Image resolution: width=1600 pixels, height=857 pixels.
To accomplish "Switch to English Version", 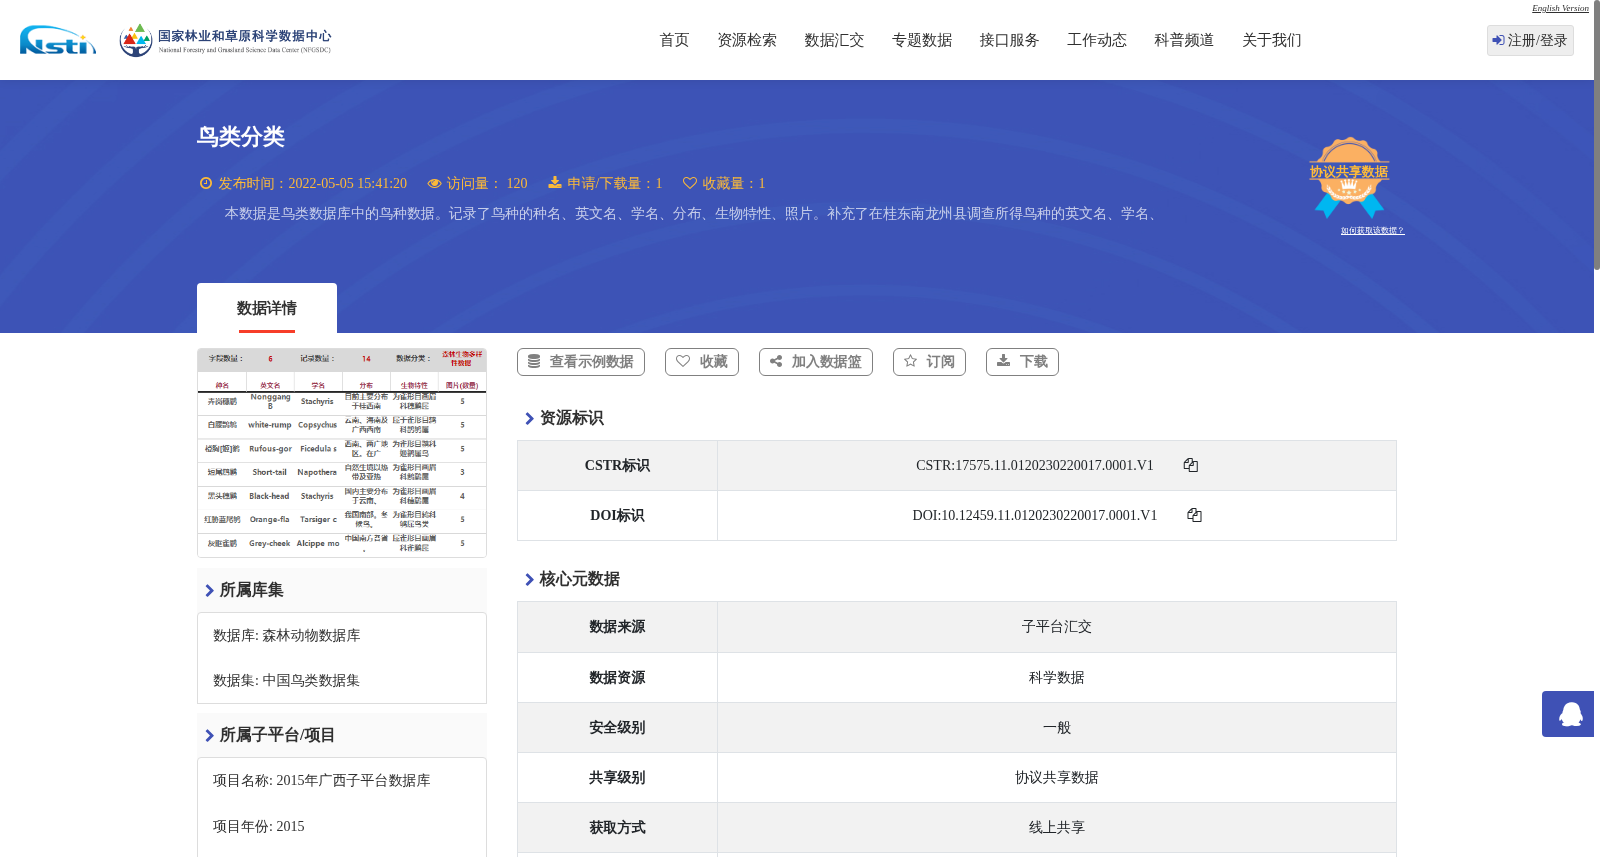I will (x=1560, y=8).
